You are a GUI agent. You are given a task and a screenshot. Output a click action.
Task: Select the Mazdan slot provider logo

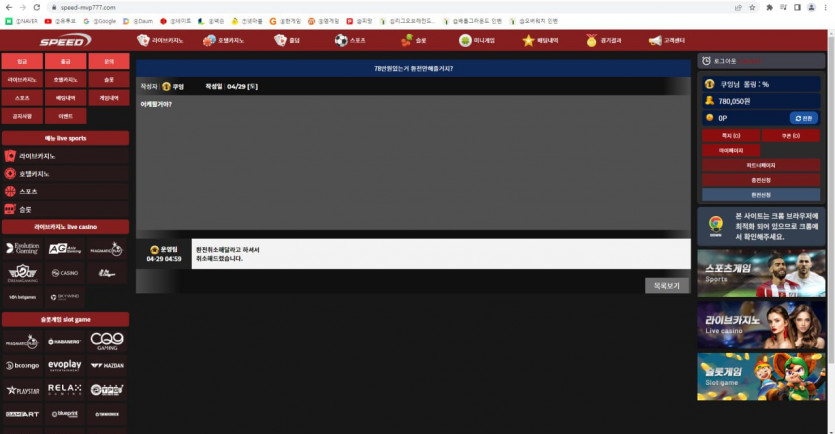pyautogui.click(x=107, y=365)
